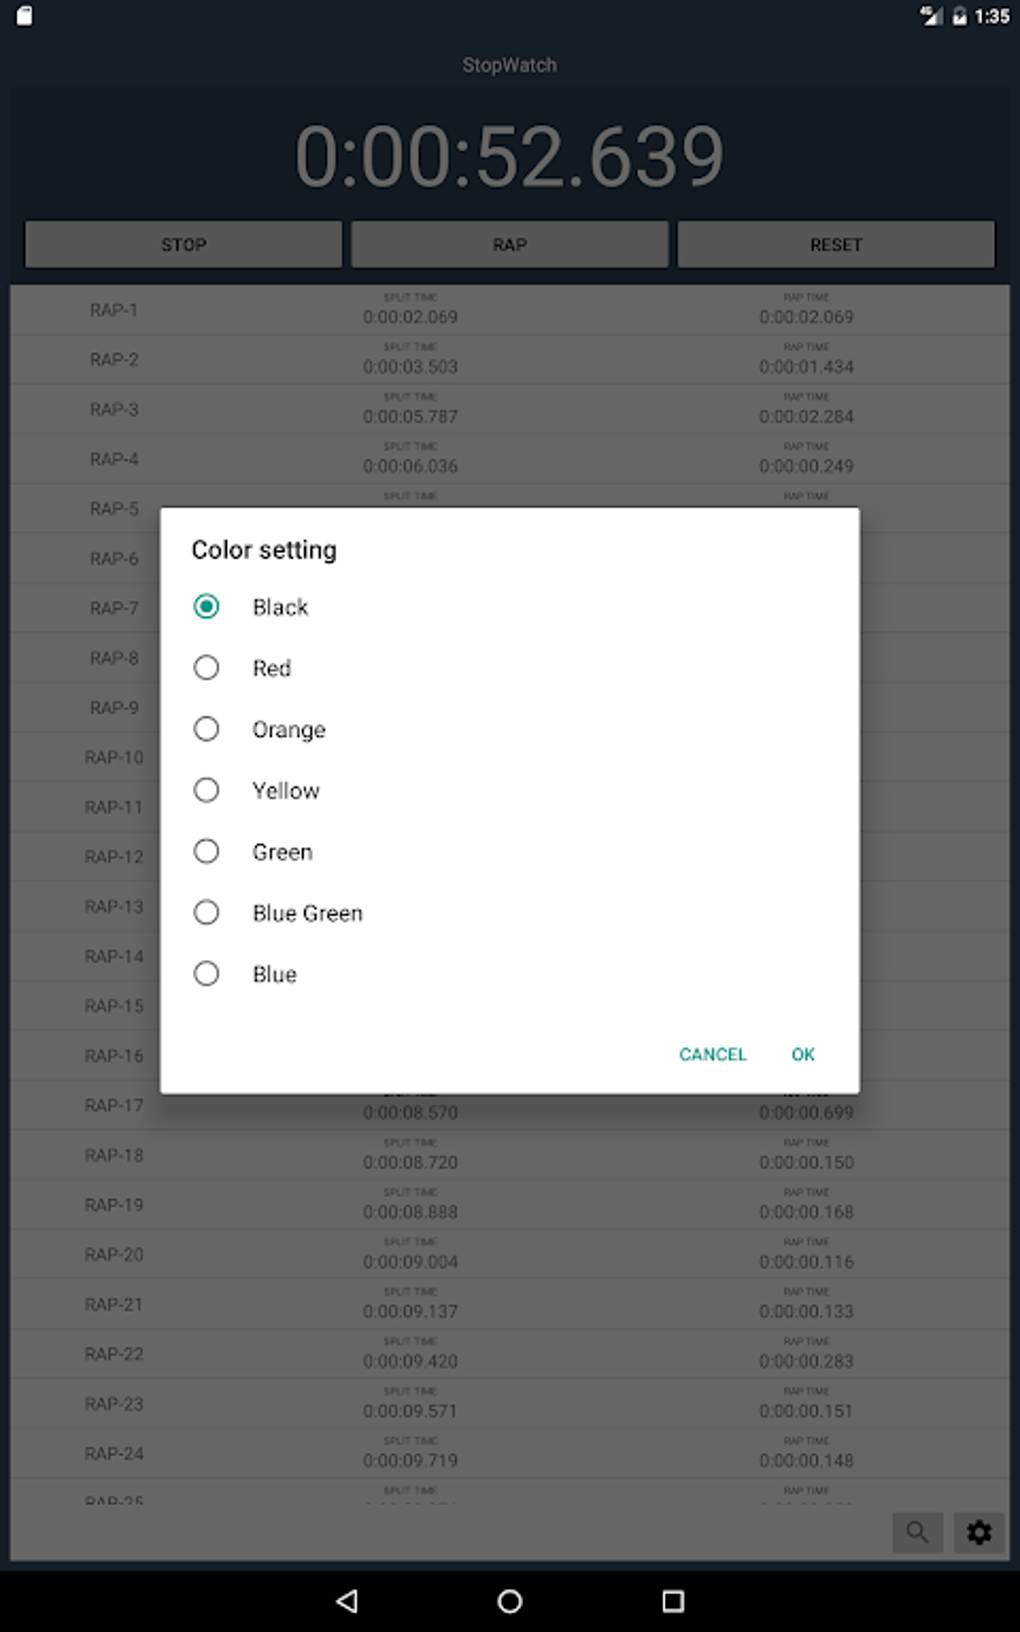This screenshot has height=1632, width=1020.
Task: Choose the Red color option
Action: pyautogui.click(x=207, y=668)
